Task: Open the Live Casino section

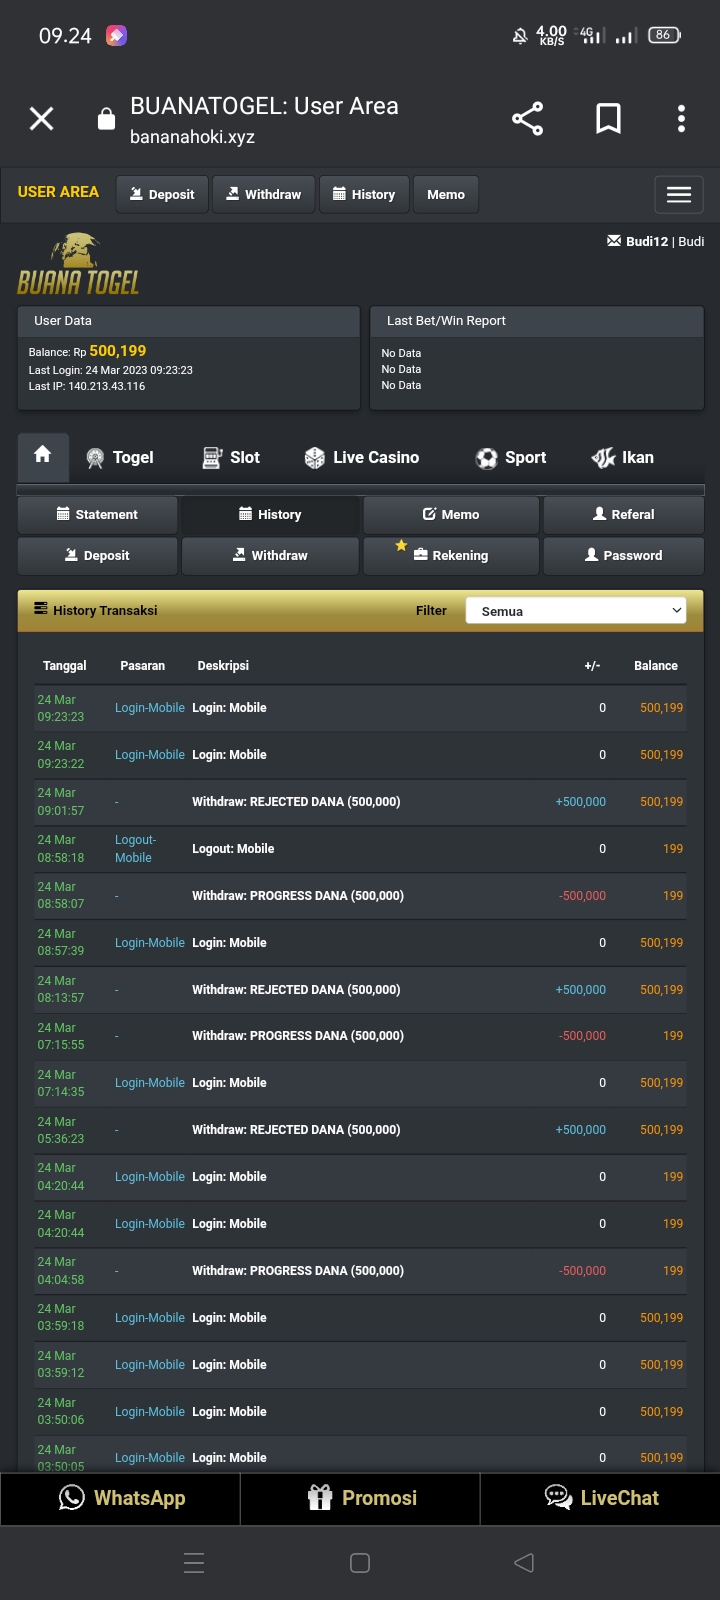Action: pyautogui.click(x=362, y=458)
